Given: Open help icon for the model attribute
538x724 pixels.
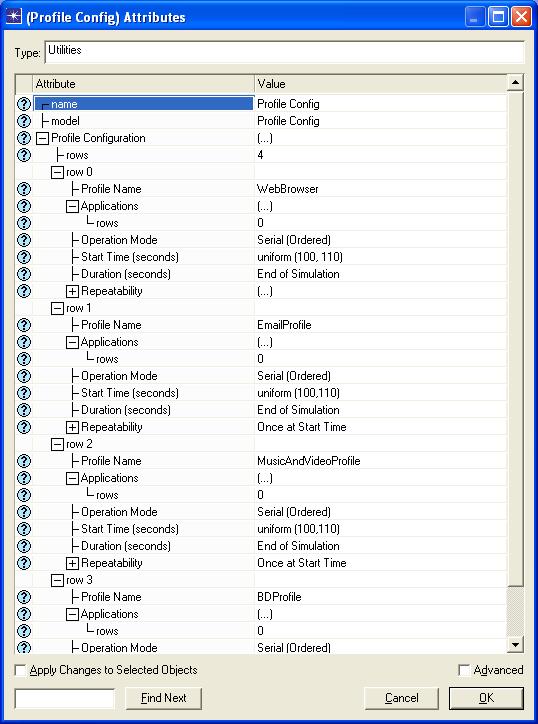Looking at the screenshot, I should (24, 121).
